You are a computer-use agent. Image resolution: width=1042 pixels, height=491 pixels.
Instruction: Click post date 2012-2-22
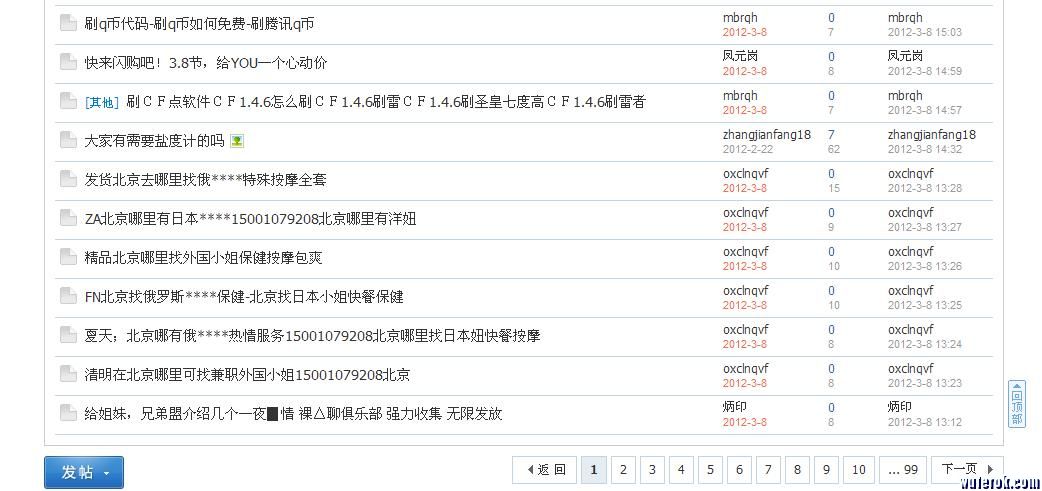point(748,149)
